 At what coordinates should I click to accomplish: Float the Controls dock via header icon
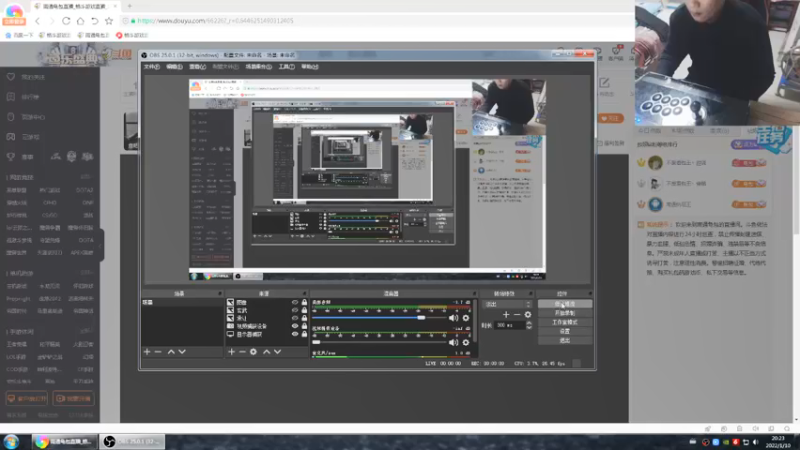[590, 294]
